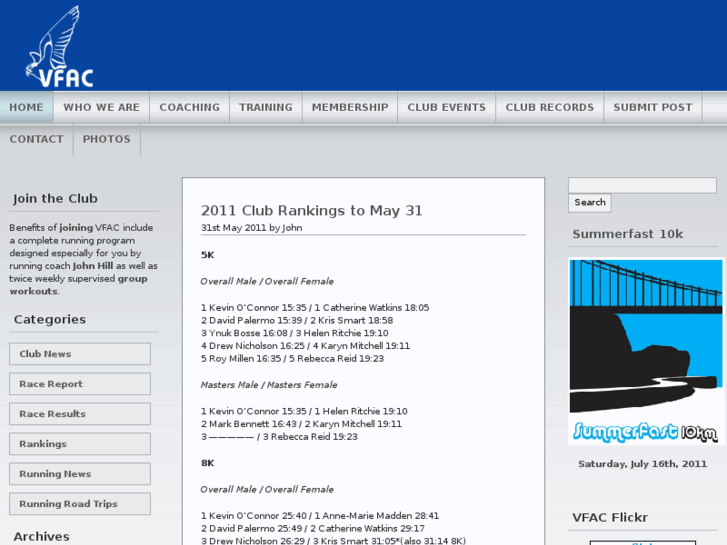This screenshot has height=545, width=727.
Task: Open the Club Records menu item
Action: [549, 107]
